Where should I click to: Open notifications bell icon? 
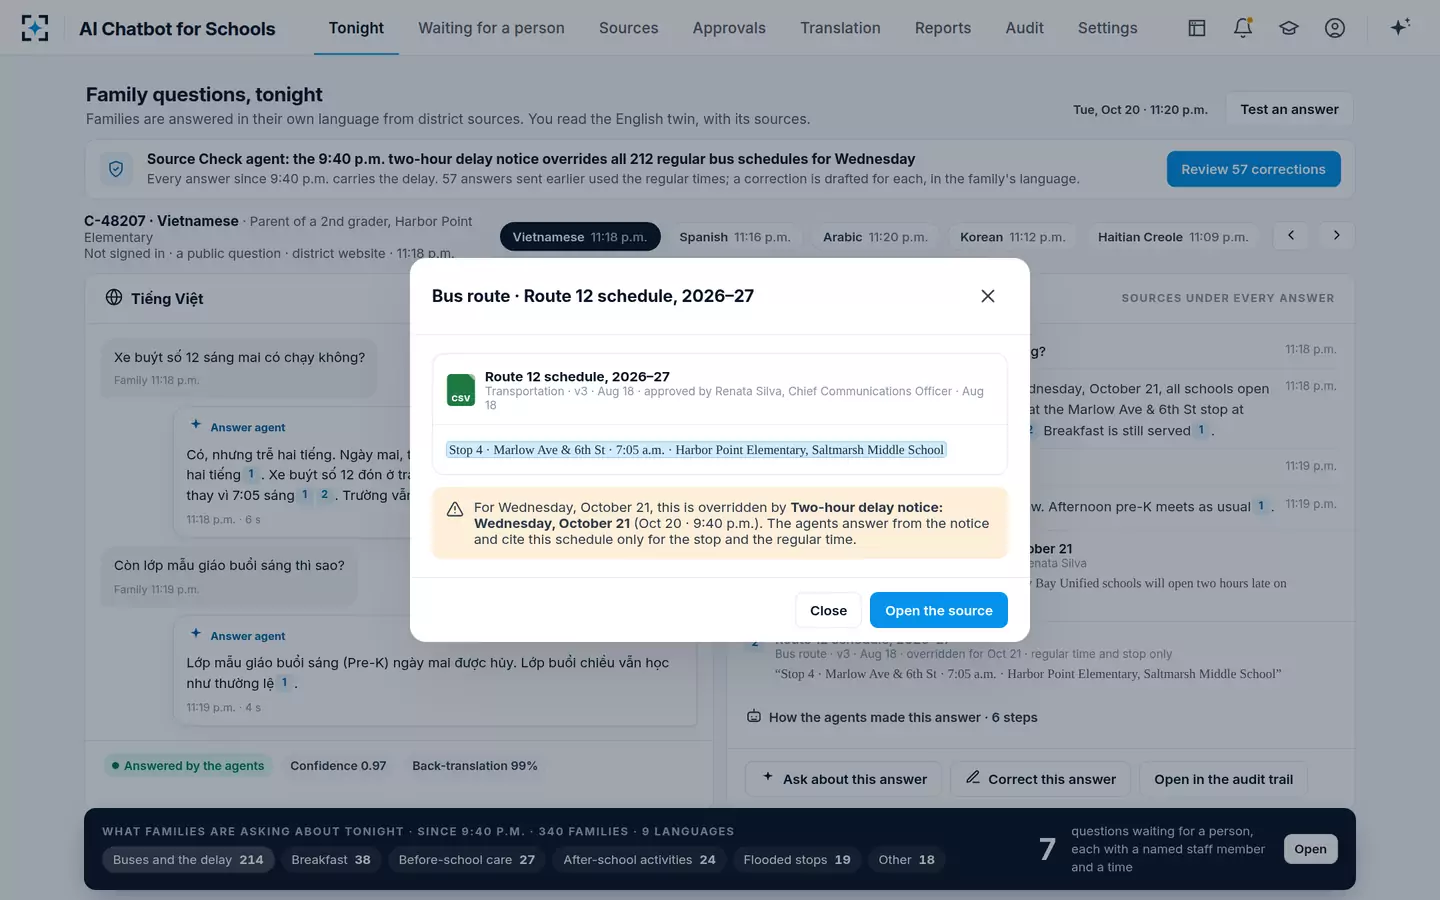[1243, 28]
